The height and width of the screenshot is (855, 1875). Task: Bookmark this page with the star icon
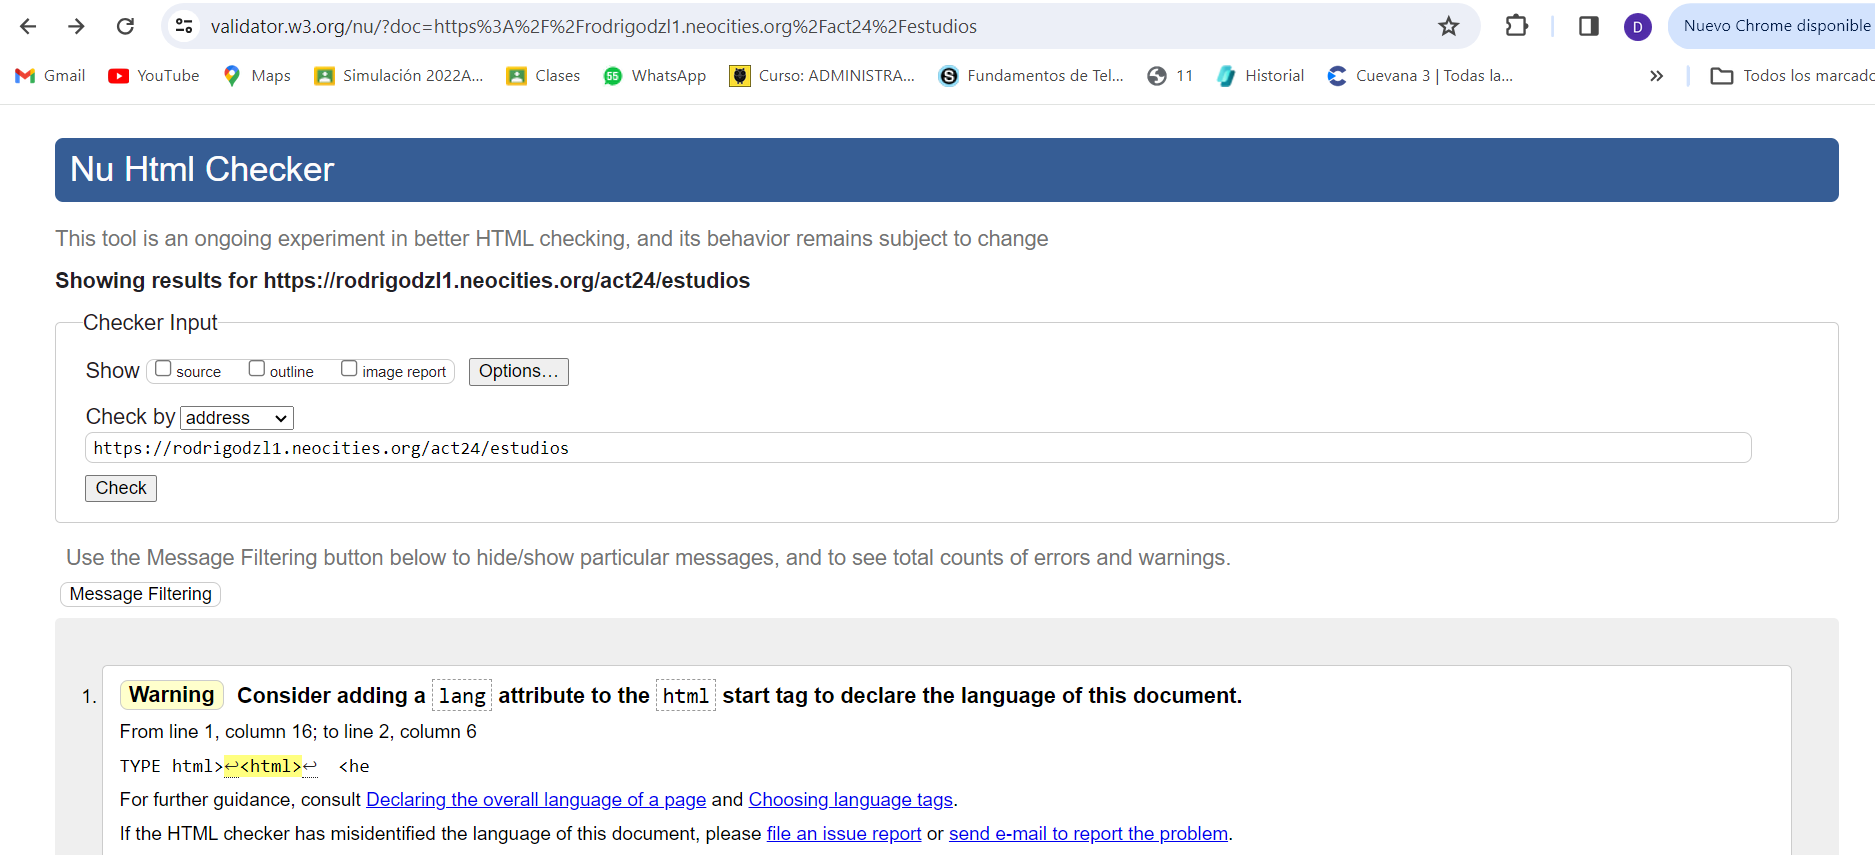pos(1448,26)
